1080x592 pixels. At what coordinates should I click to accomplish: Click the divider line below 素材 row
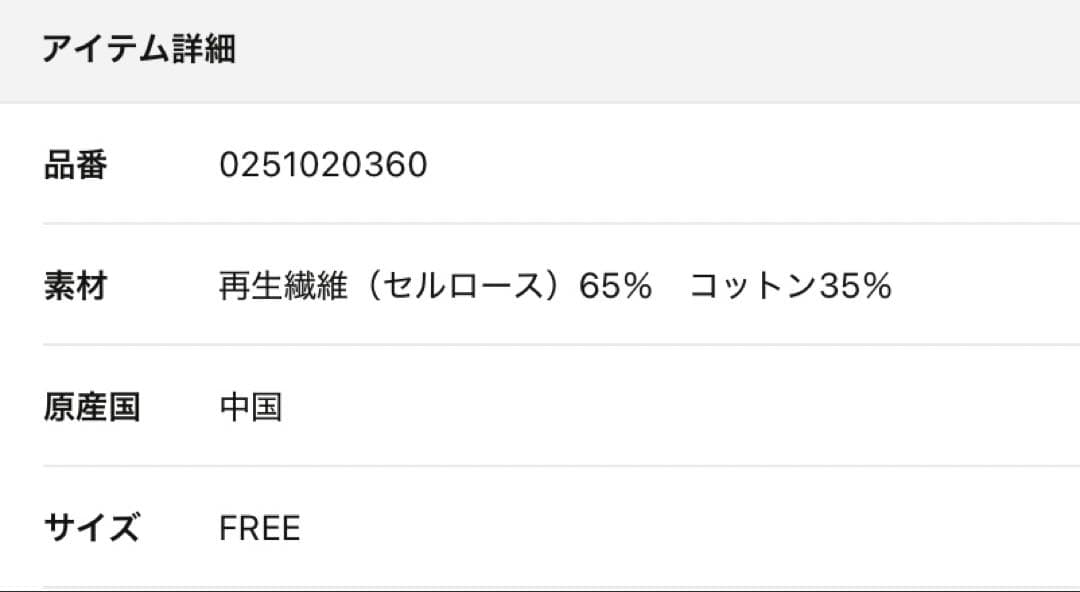[x=560, y=345]
